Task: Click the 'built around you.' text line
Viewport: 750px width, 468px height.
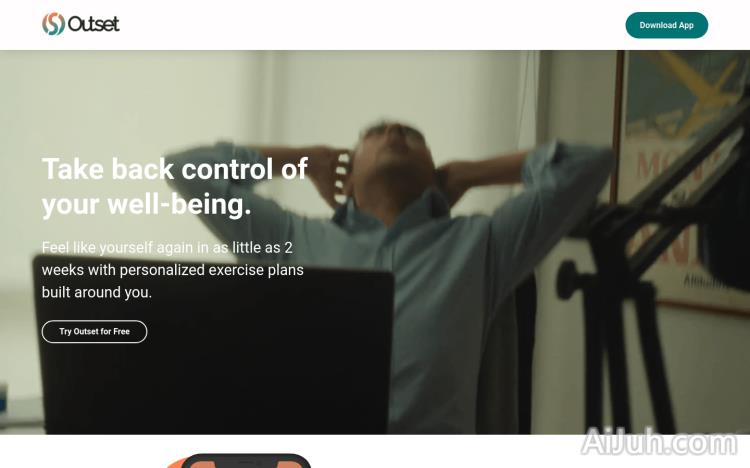Action: coord(97,292)
